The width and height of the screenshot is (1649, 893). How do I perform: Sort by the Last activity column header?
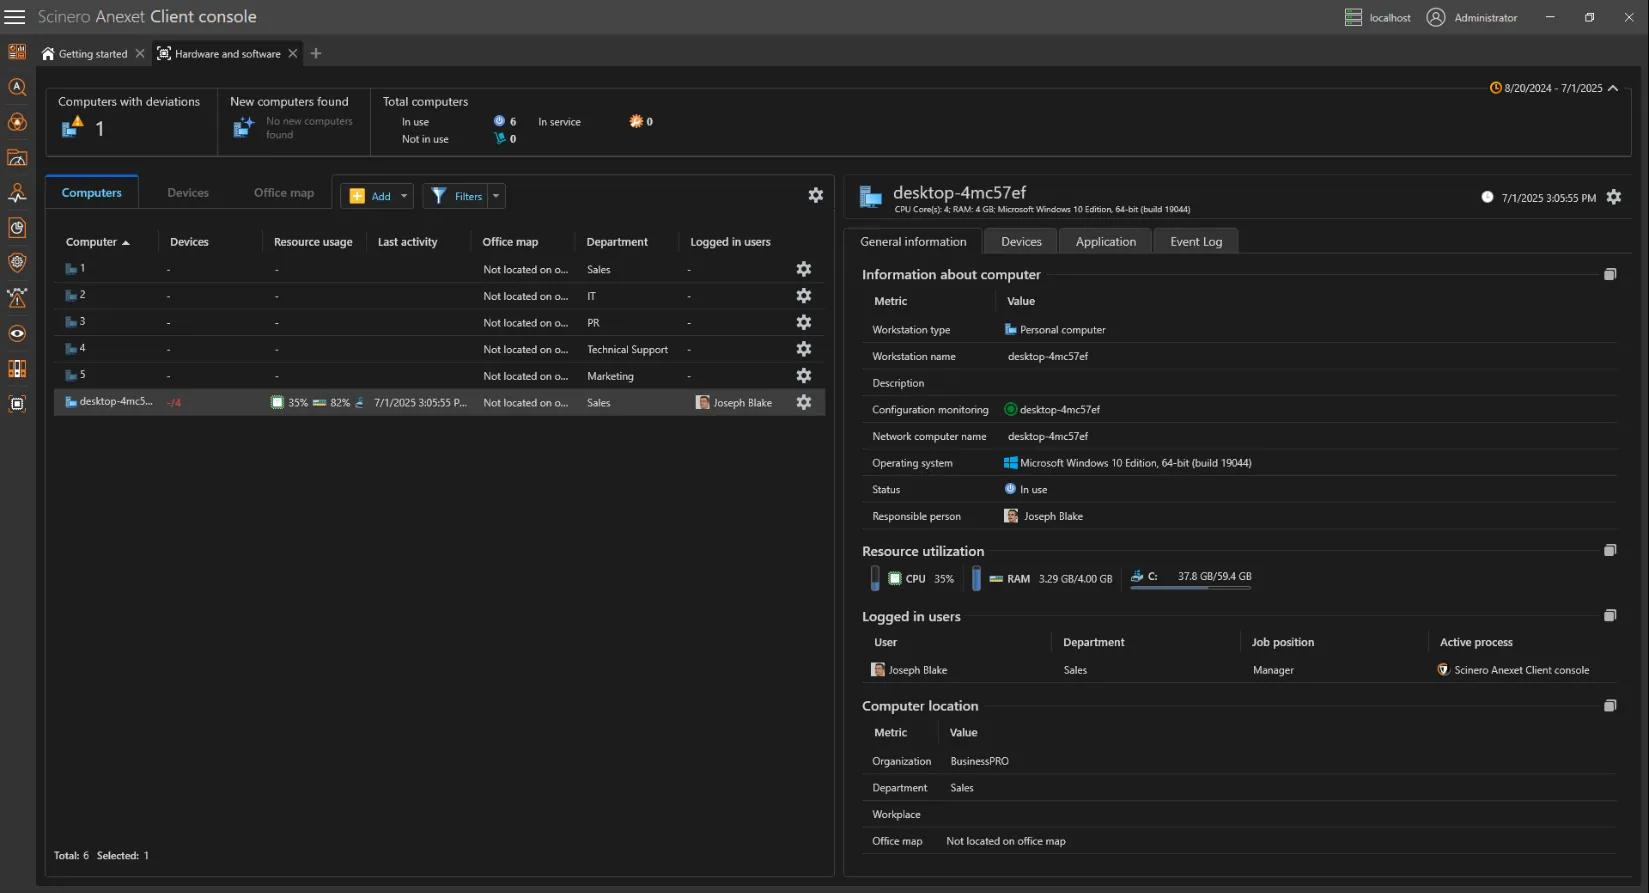click(x=407, y=242)
